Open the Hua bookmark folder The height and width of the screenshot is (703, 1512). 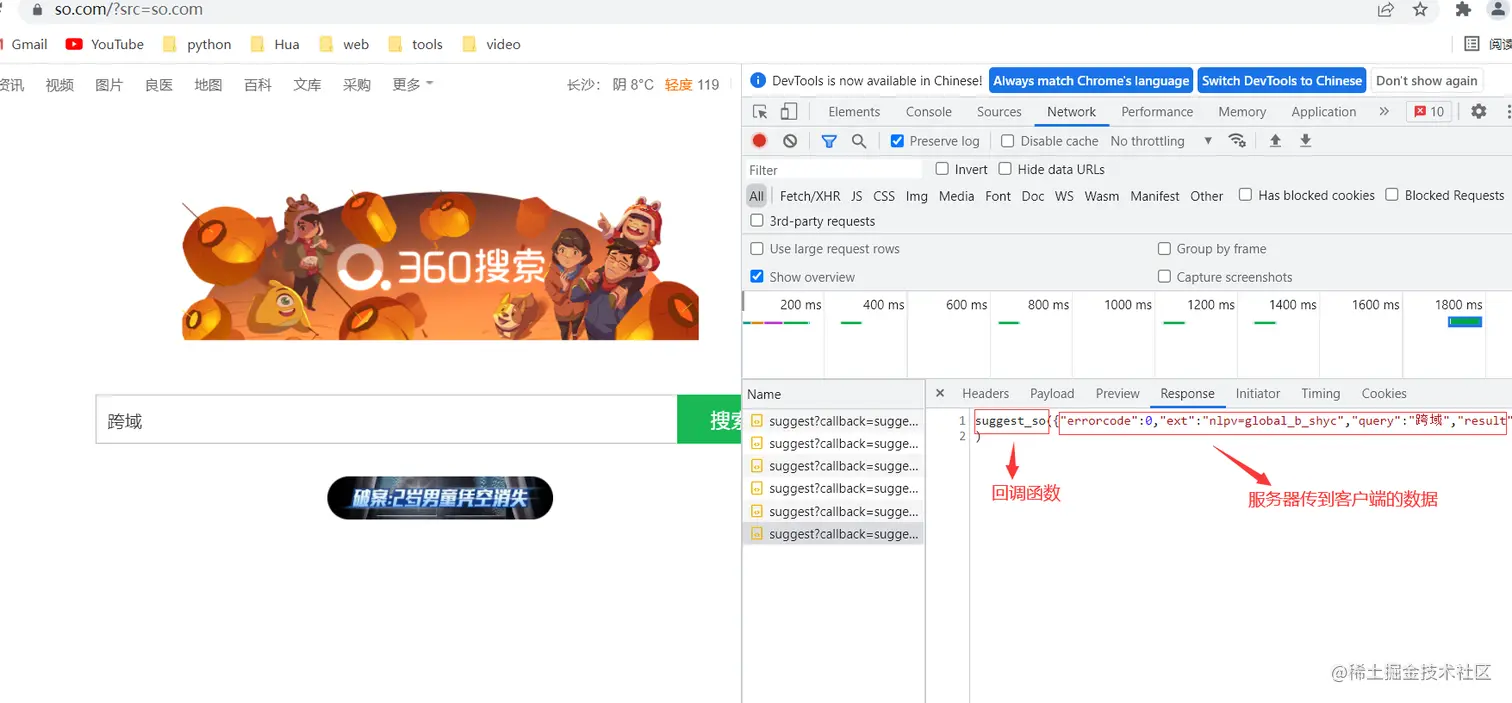pos(275,44)
